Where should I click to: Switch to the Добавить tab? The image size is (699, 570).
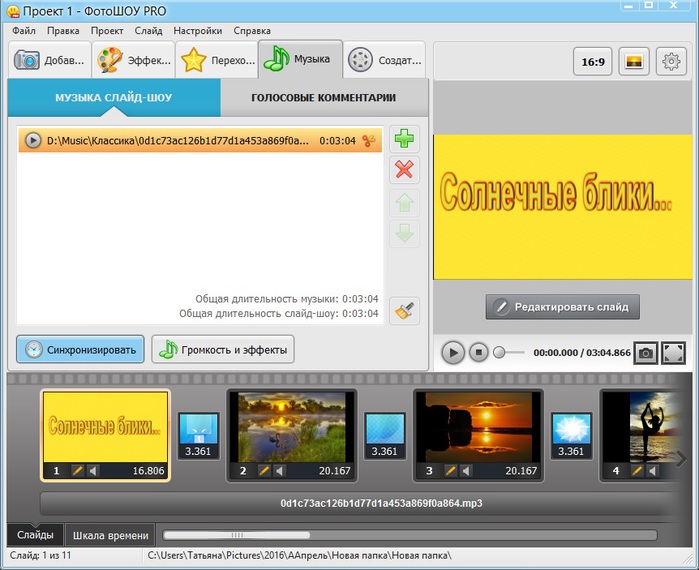49,60
